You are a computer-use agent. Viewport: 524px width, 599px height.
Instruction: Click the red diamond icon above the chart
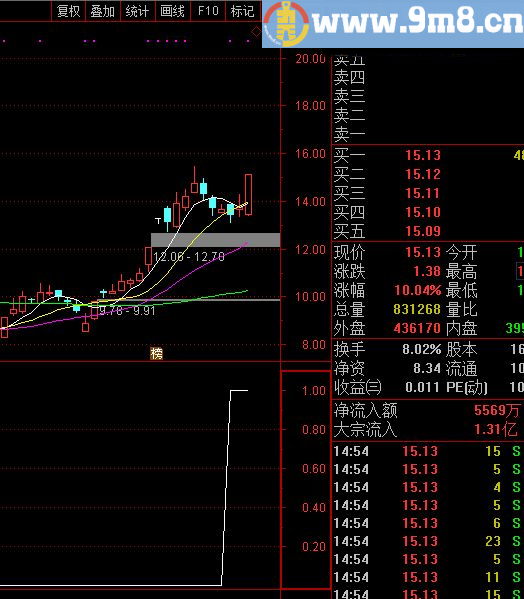pyautogui.click(x=256, y=31)
